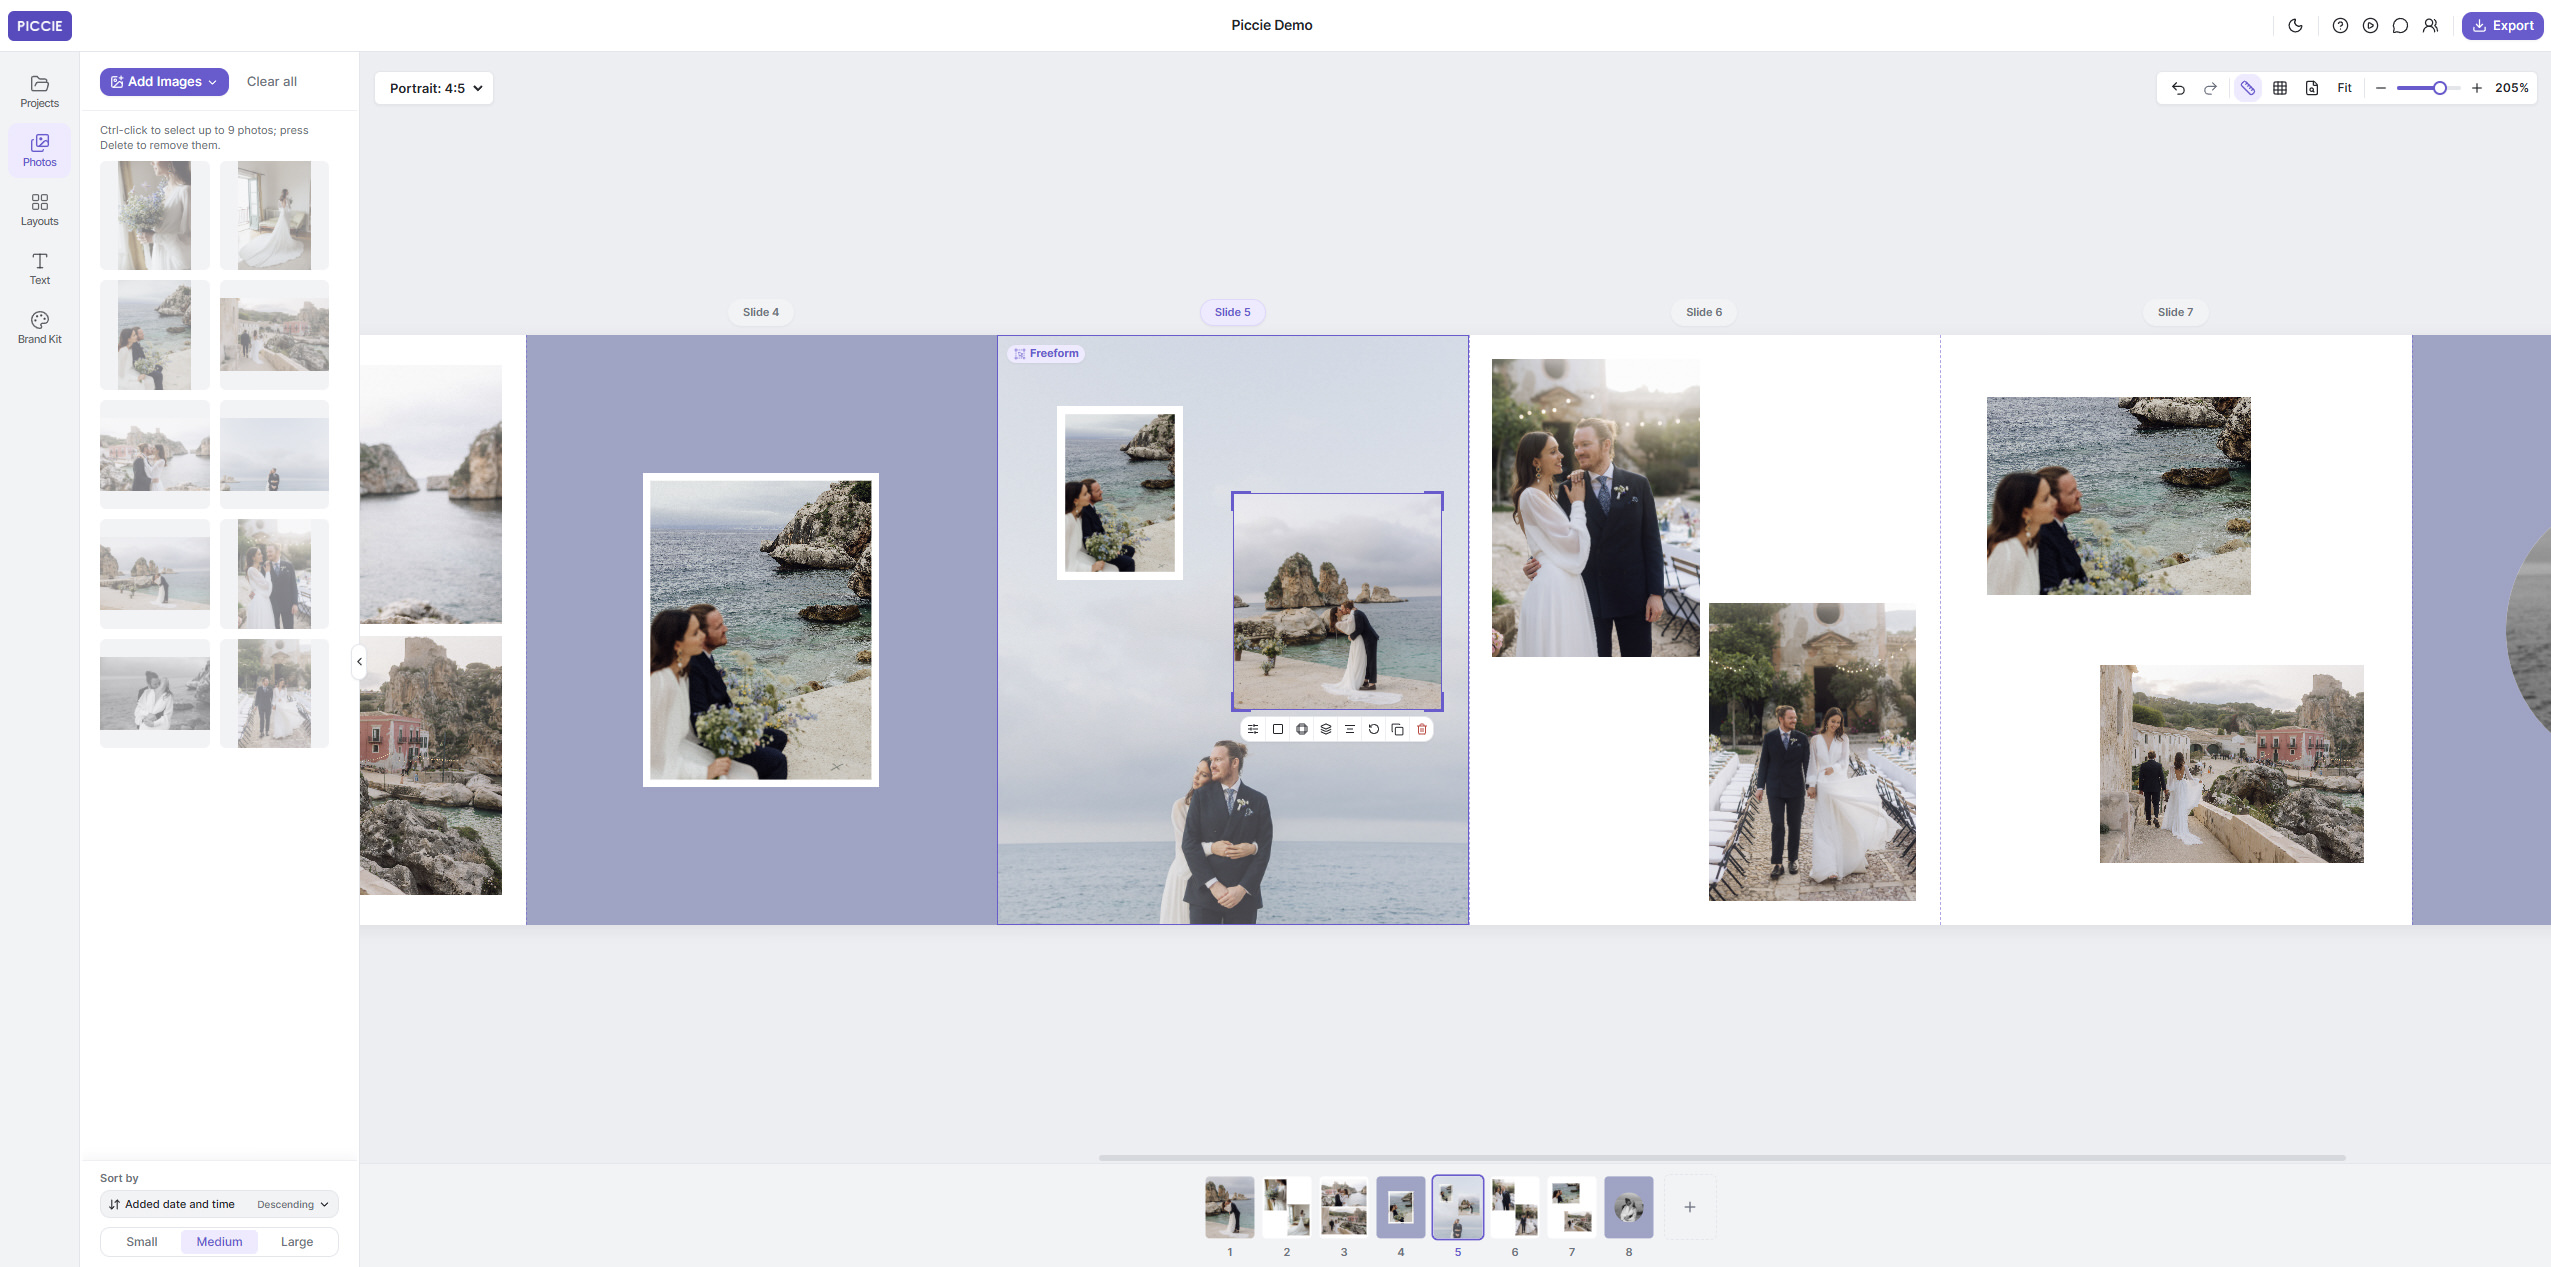Open image adjustments sliders icon

[x=1253, y=729]
